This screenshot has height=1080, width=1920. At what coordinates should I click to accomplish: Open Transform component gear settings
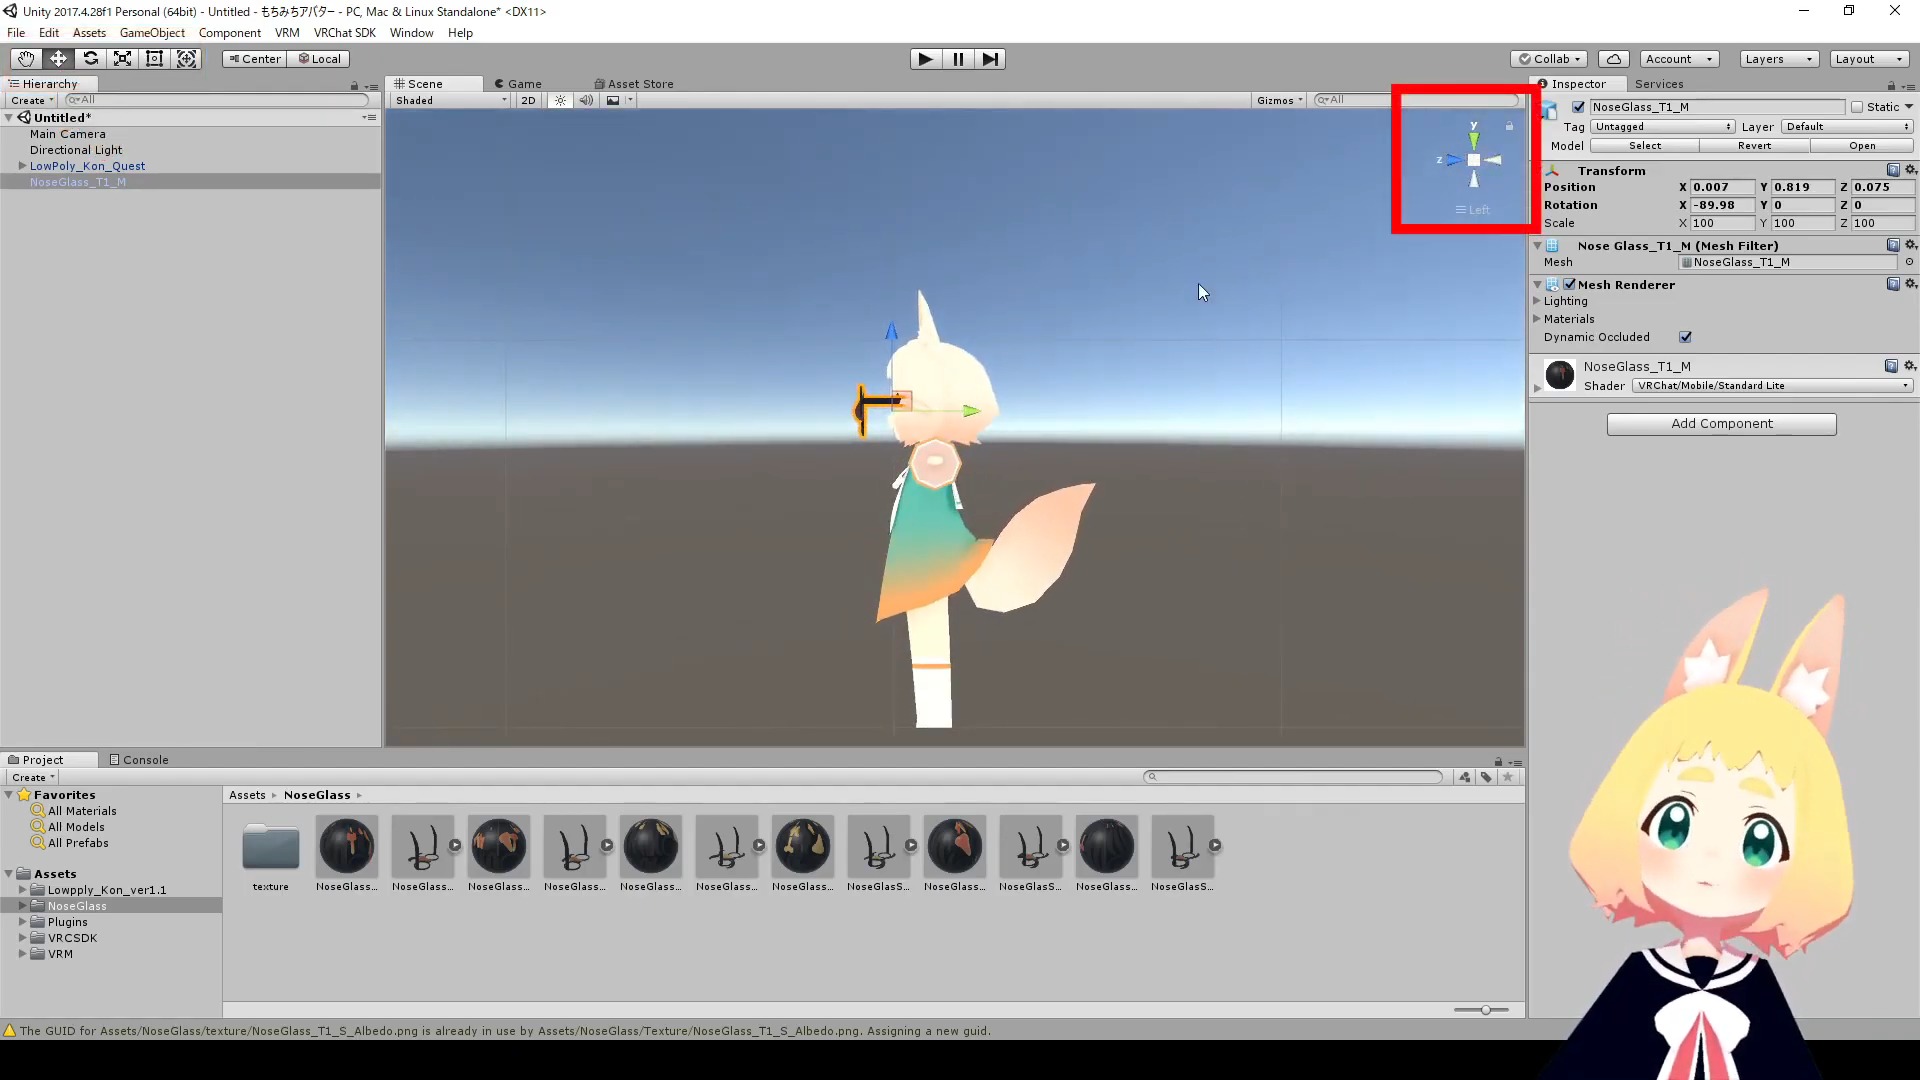pyautogui.click(x=1910, y=170)
